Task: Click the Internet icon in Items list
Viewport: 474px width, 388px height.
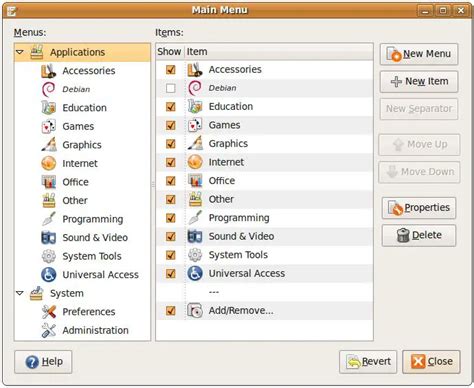Action: [195, 162]
